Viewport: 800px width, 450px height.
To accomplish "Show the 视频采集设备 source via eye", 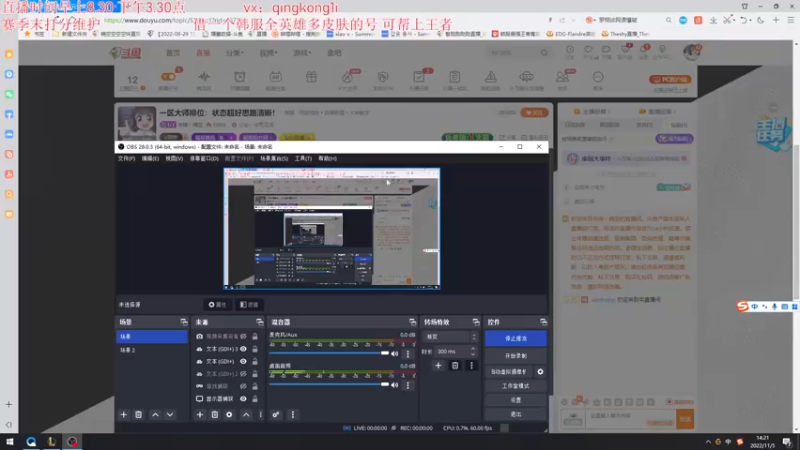I will tap(243, 337).
